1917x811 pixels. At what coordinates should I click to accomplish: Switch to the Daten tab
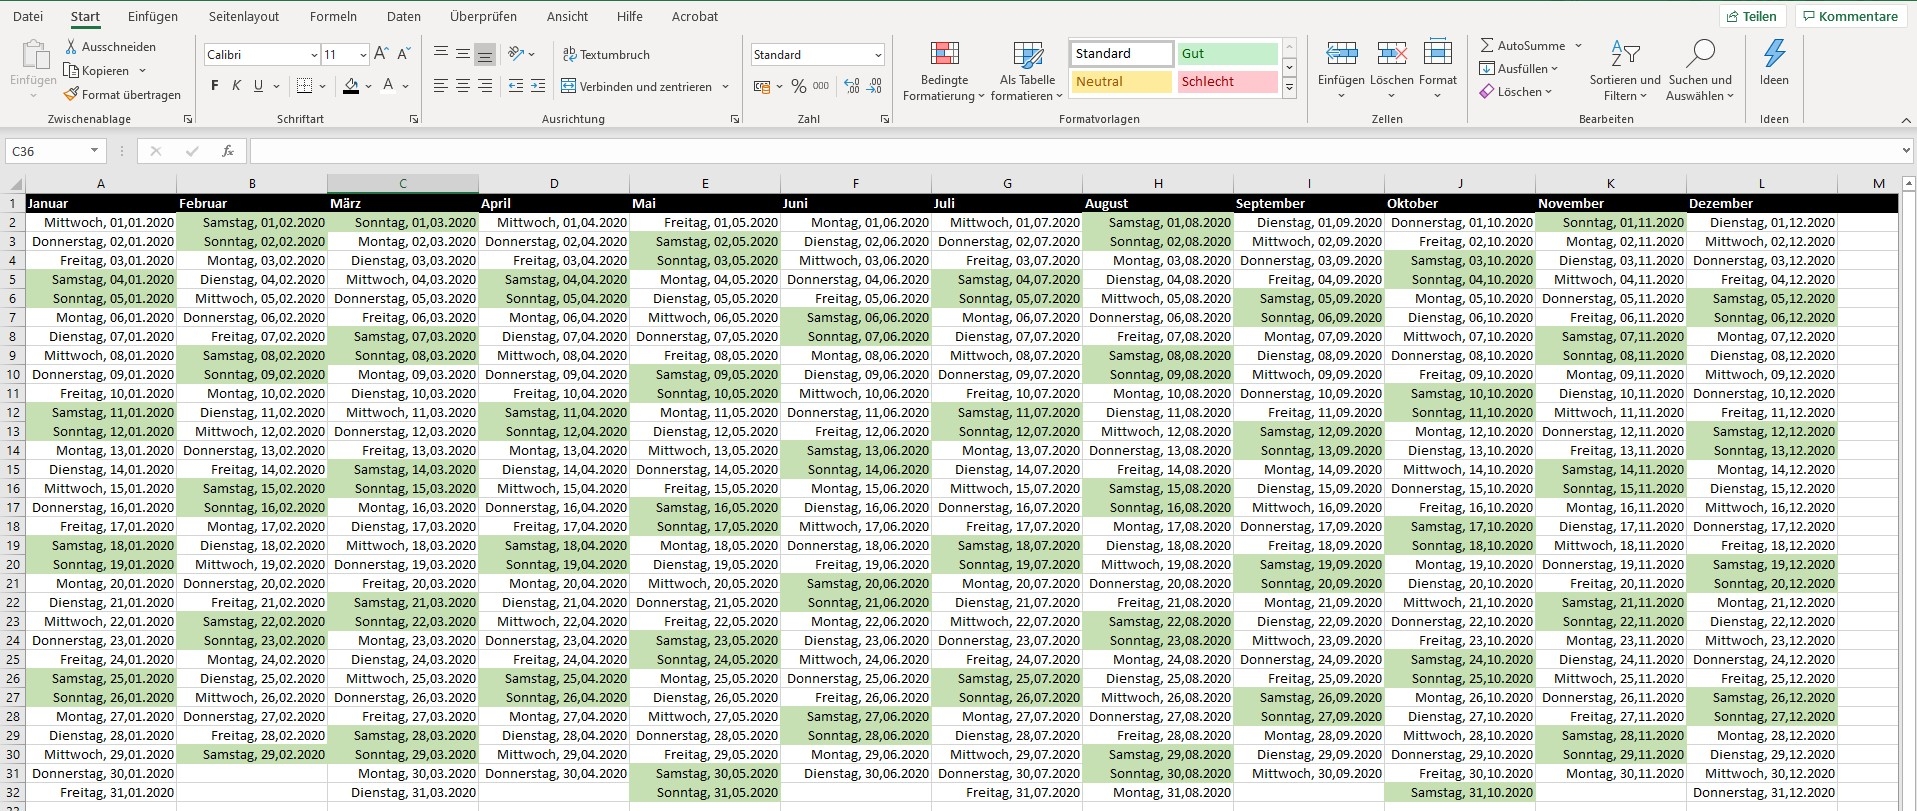click(x=403, y=16)
